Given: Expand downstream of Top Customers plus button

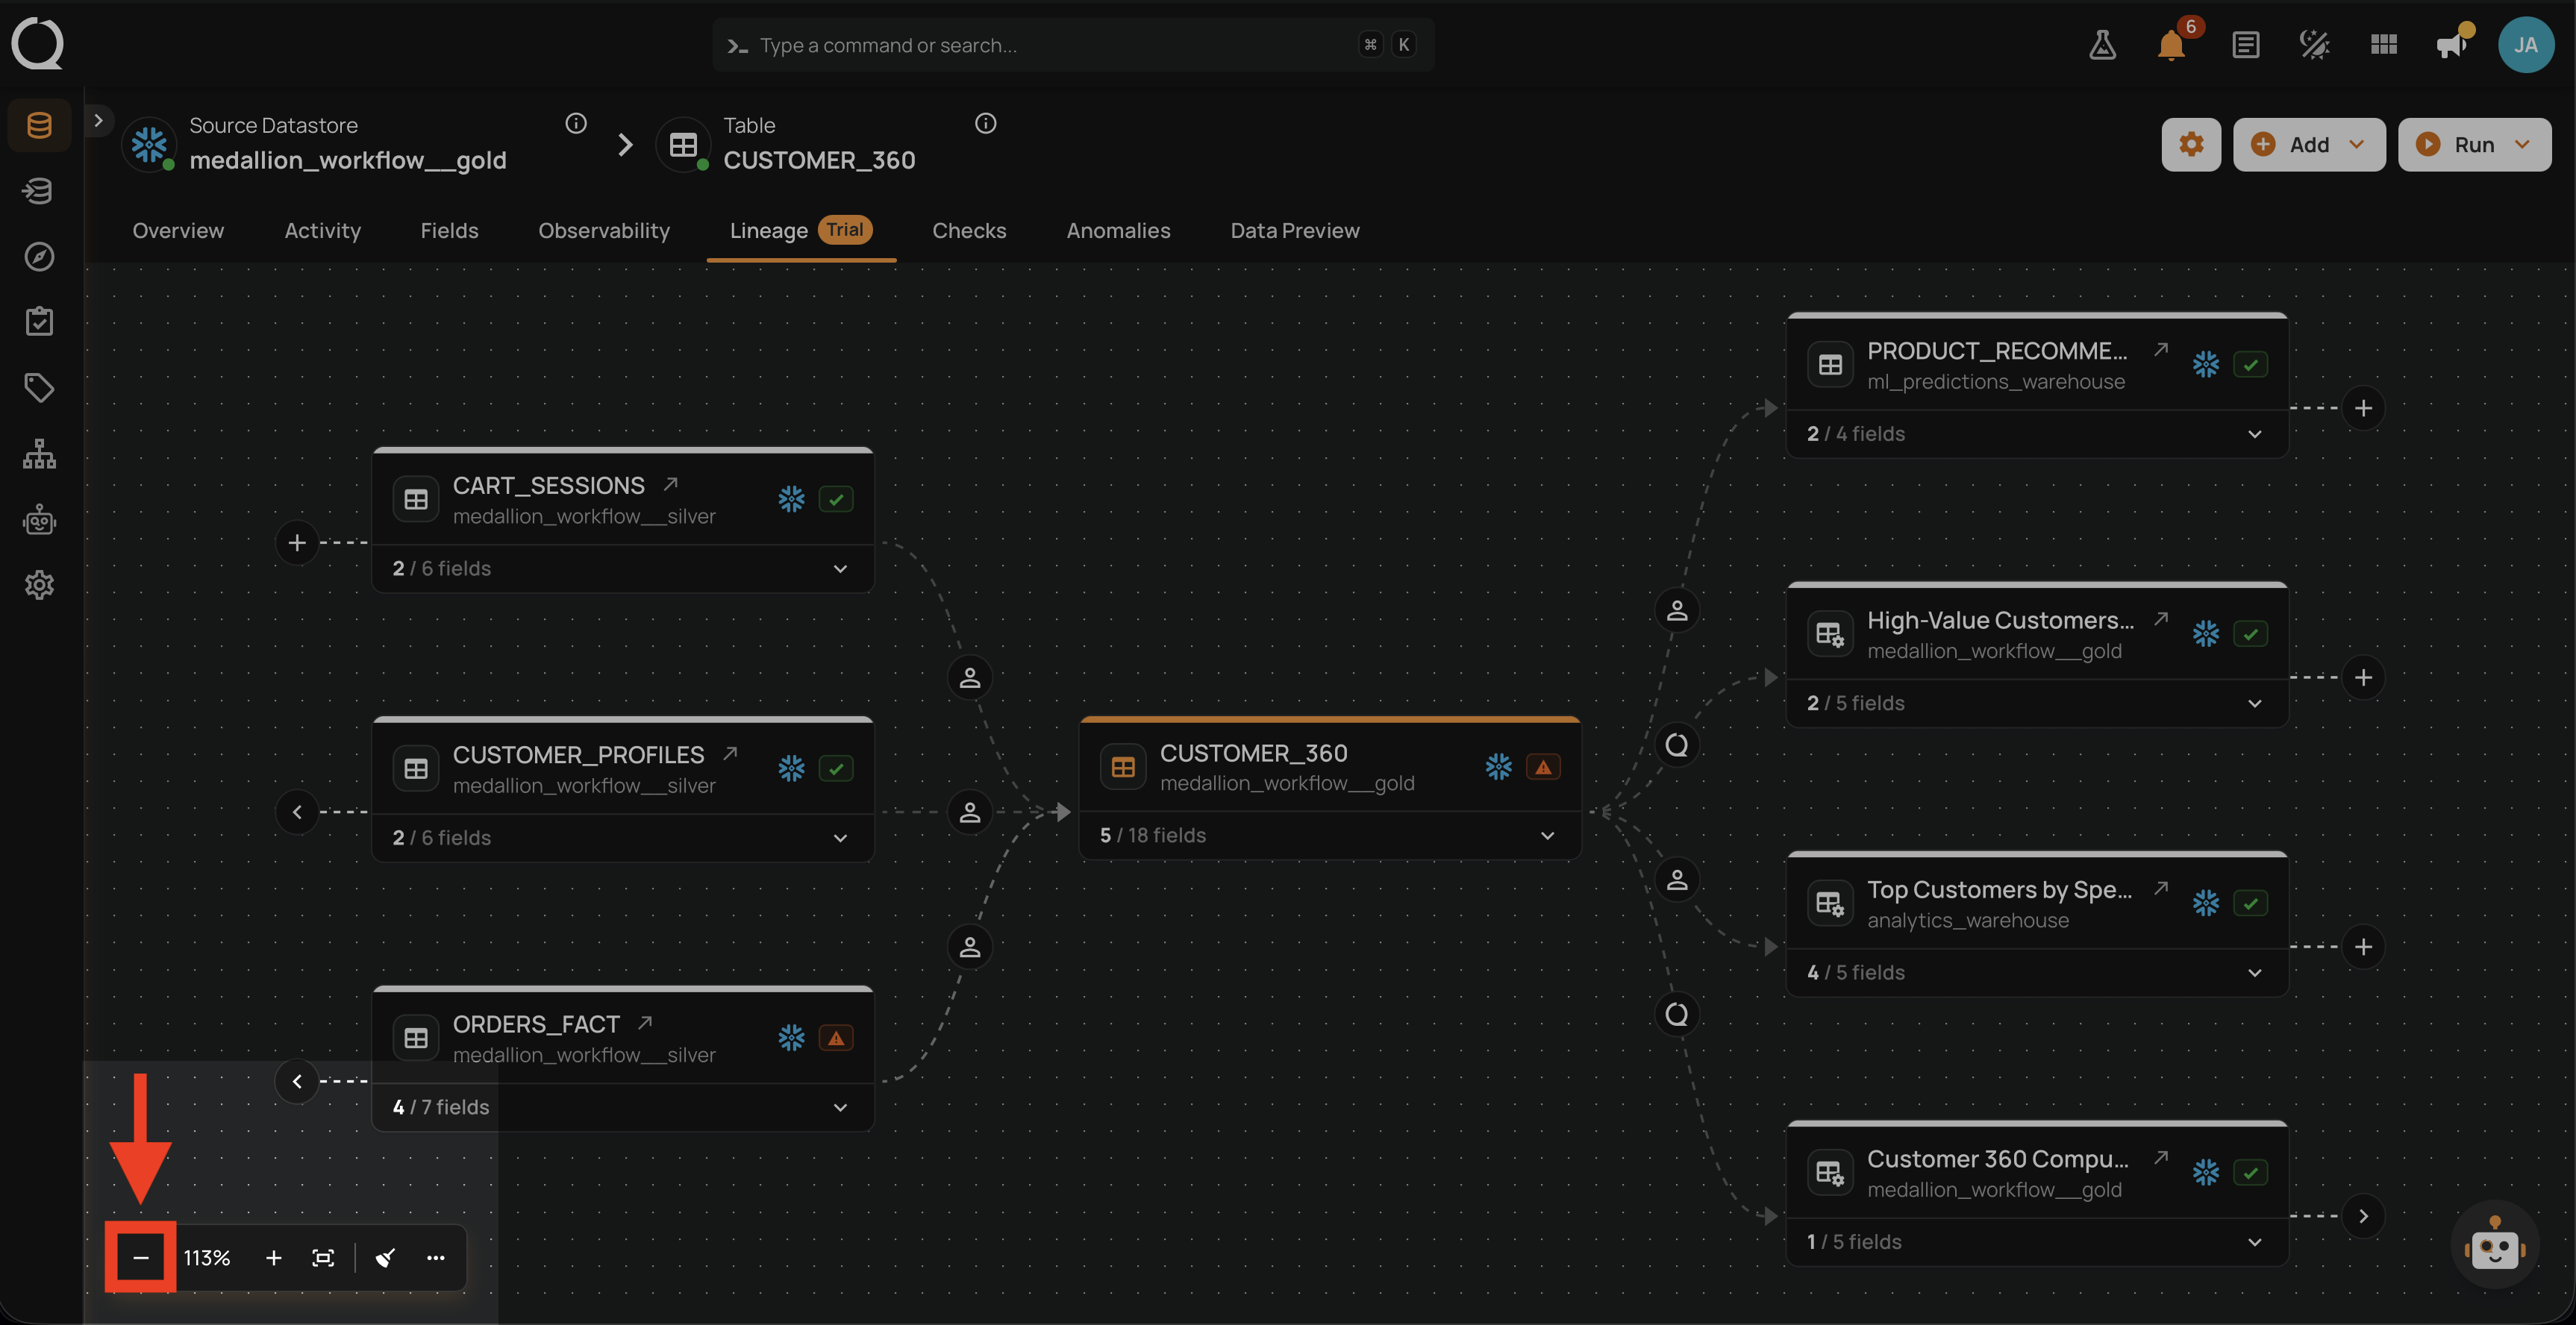Looking at the screenshot, I should [2363, 947].
